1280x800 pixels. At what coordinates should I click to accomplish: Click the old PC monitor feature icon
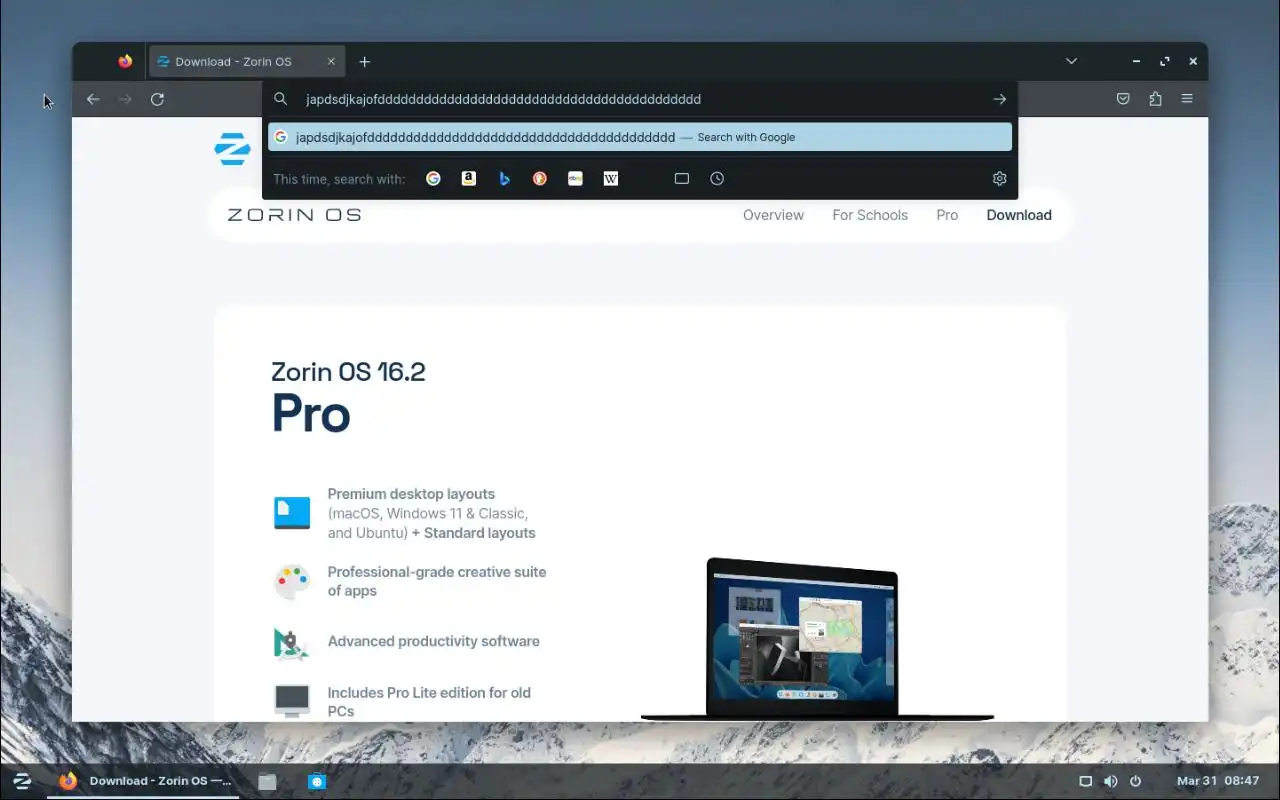coord(292,700)
